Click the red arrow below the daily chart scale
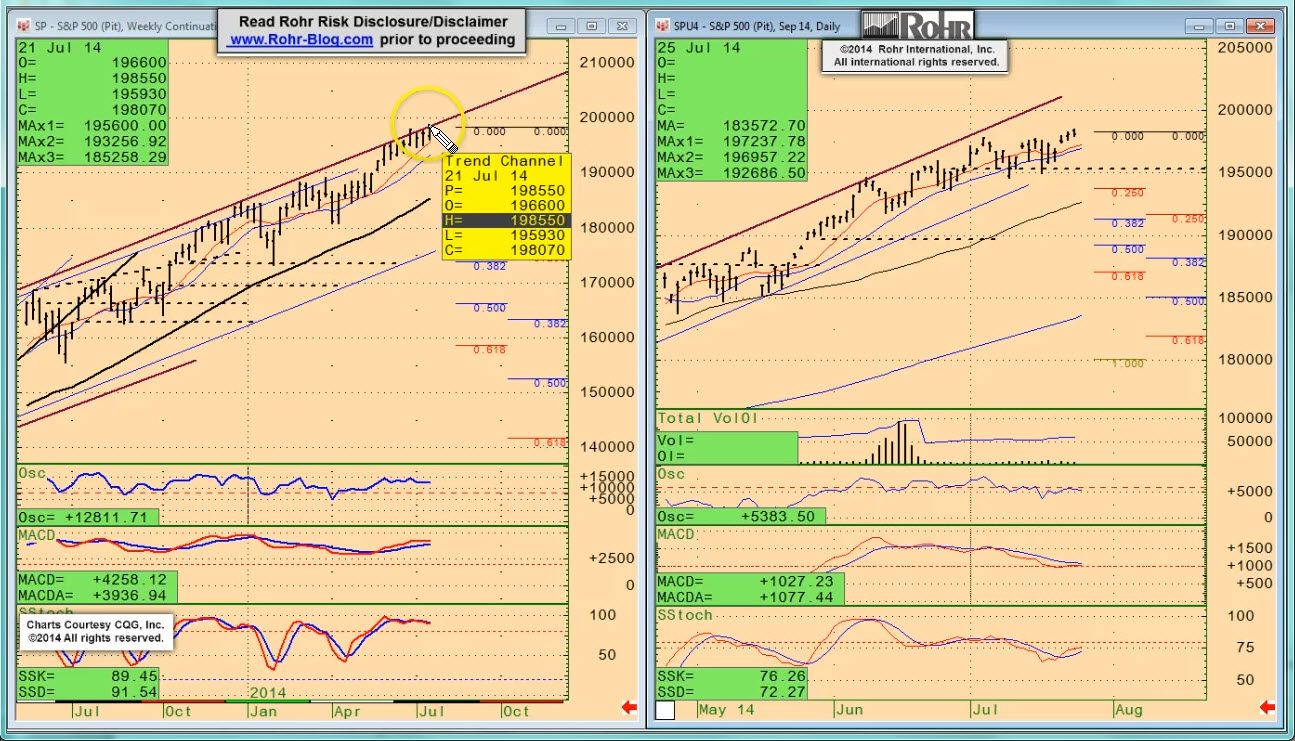Screen dimensions: 1295x741 [x=1268, y=708]
